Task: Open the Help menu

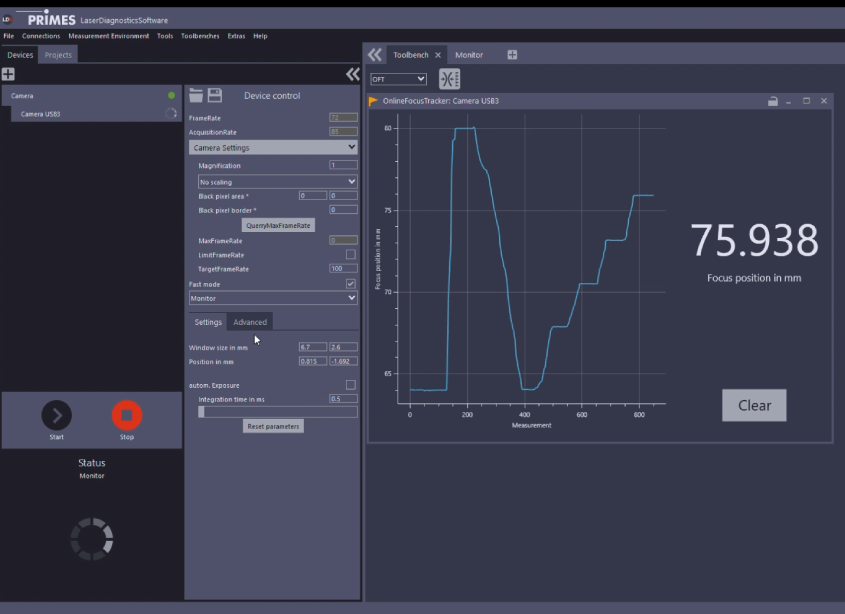Action: 260,36
